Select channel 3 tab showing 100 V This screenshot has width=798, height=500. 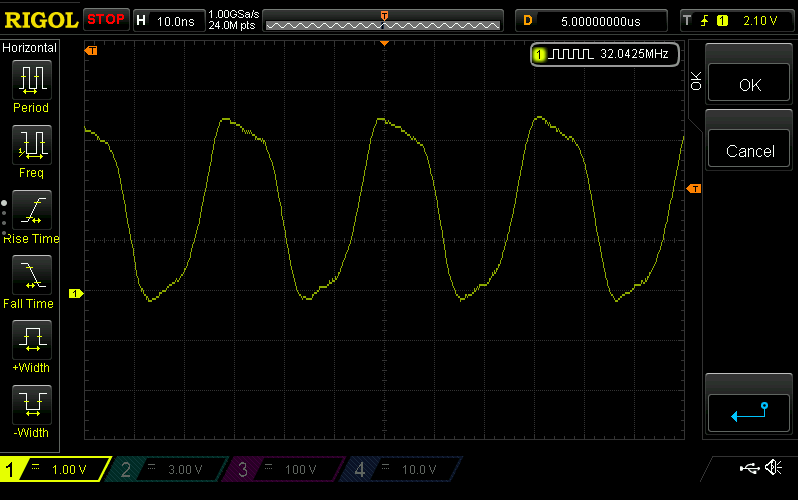point(285,469)
